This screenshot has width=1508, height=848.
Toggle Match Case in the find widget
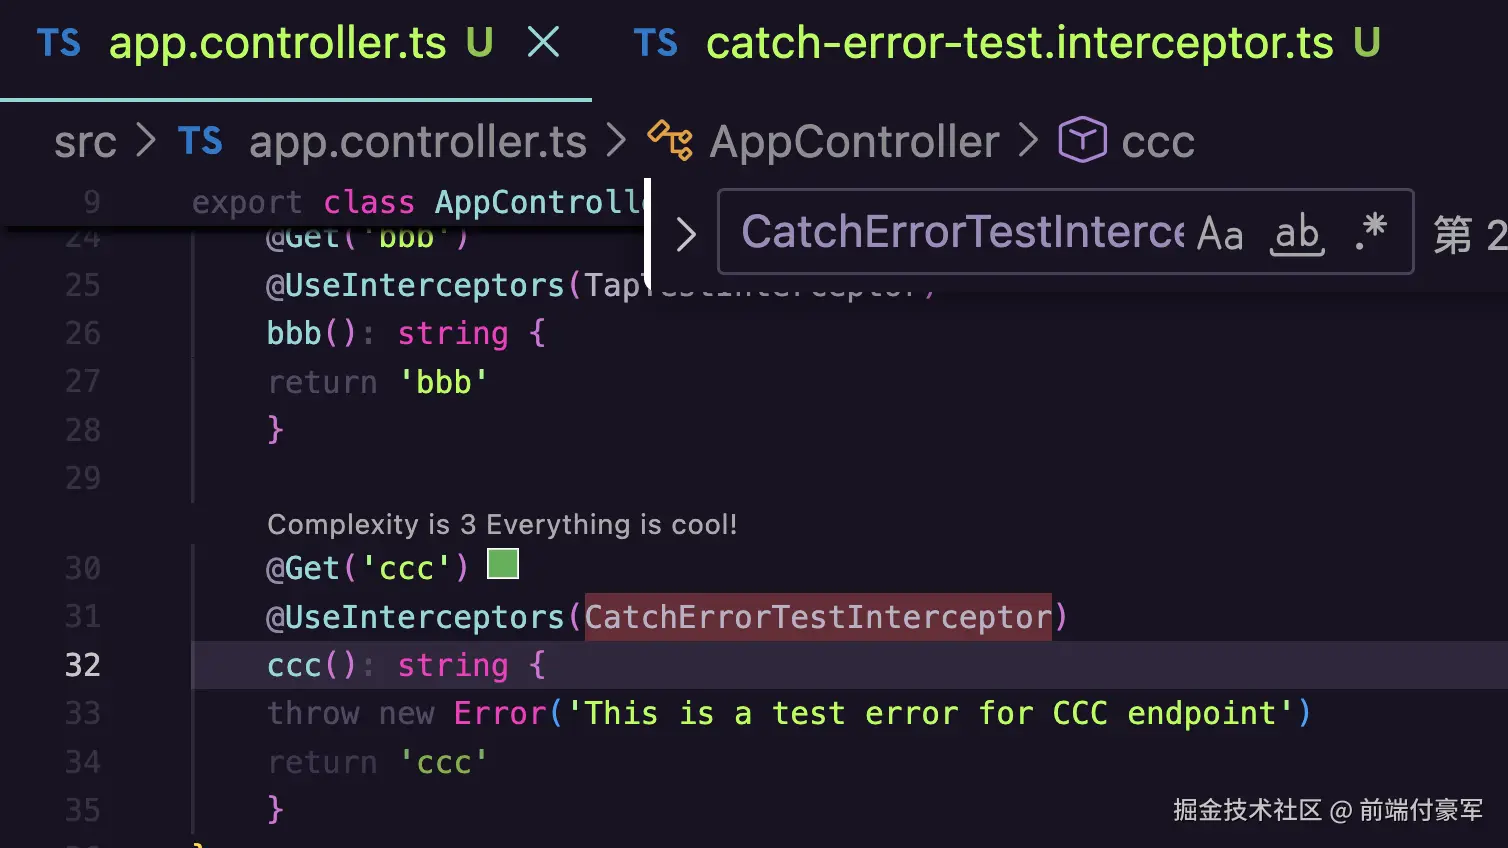click(1220, 234)
